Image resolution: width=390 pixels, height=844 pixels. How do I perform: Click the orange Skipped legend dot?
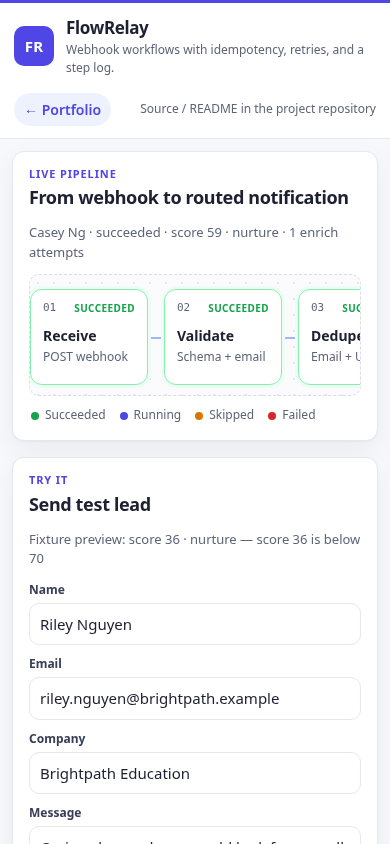pyautogui.click(x=199, y=416)
